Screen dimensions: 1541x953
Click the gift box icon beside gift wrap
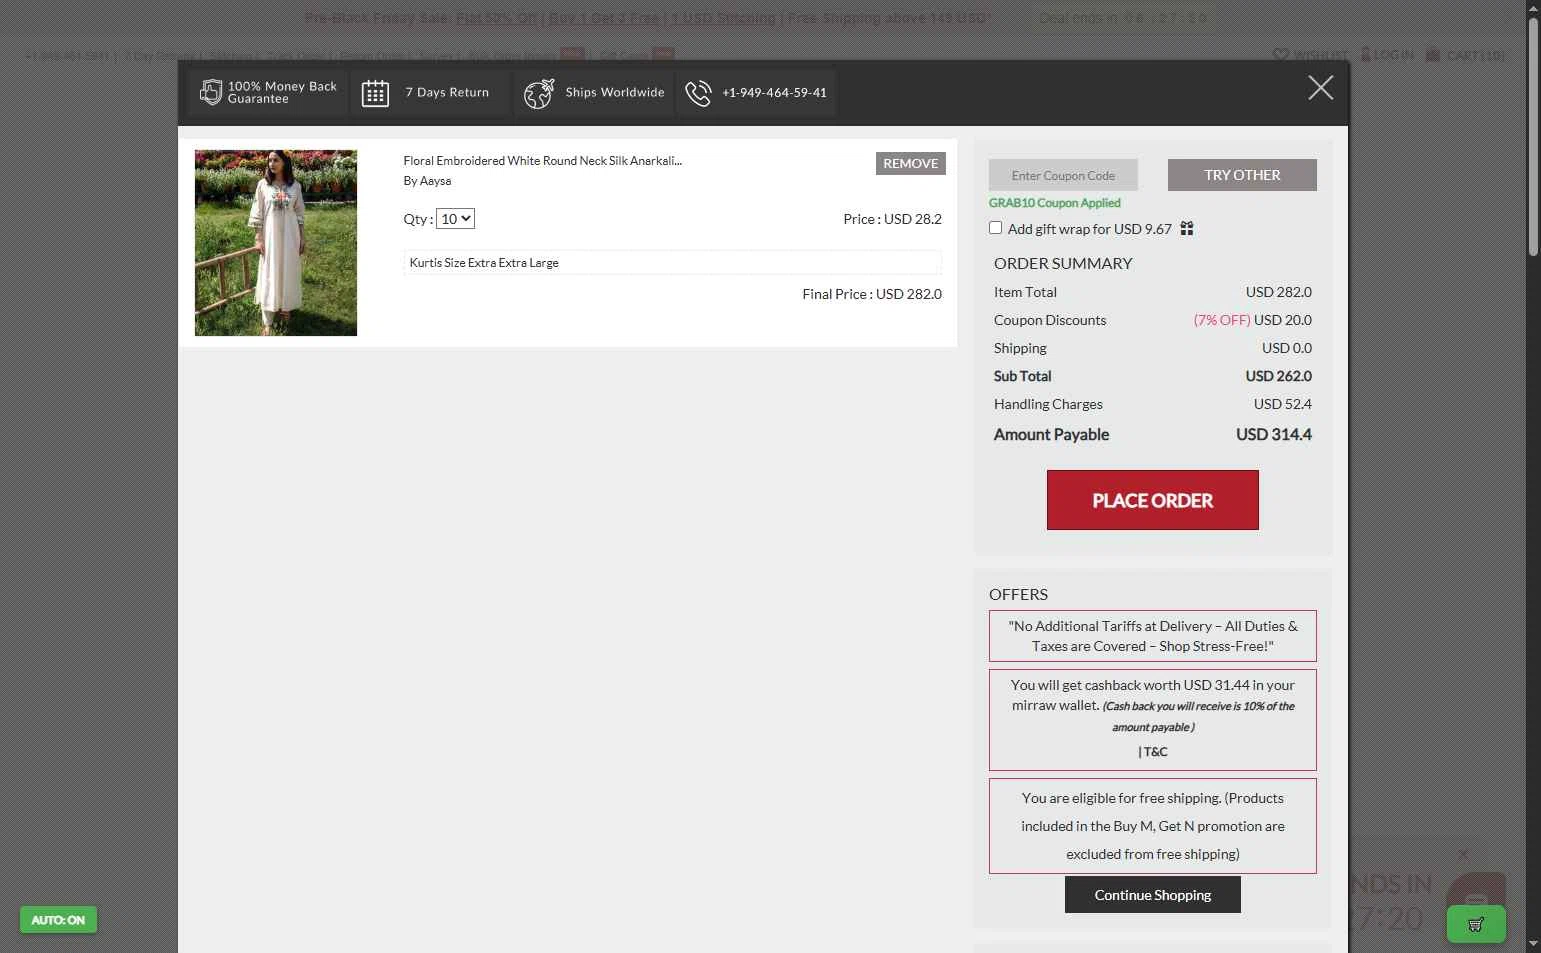click(x=1187, y=229)
